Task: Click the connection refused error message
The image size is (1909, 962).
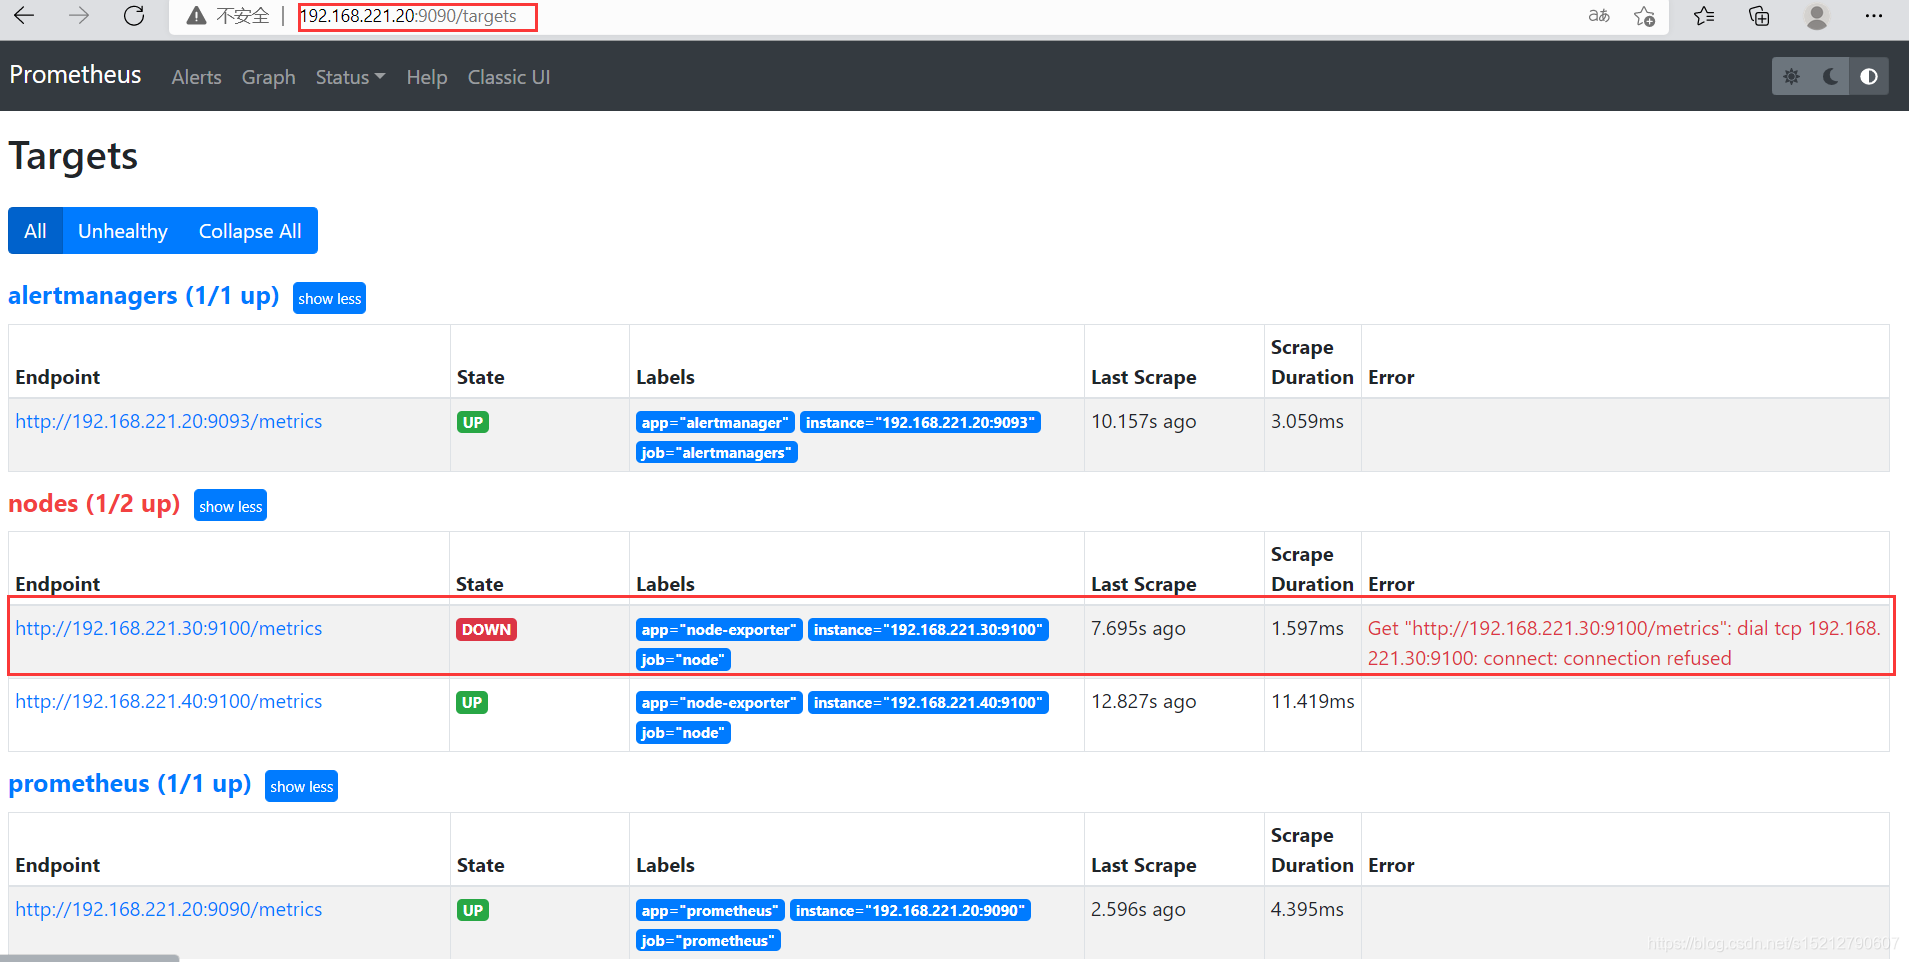Action: tap(1624, 643)
